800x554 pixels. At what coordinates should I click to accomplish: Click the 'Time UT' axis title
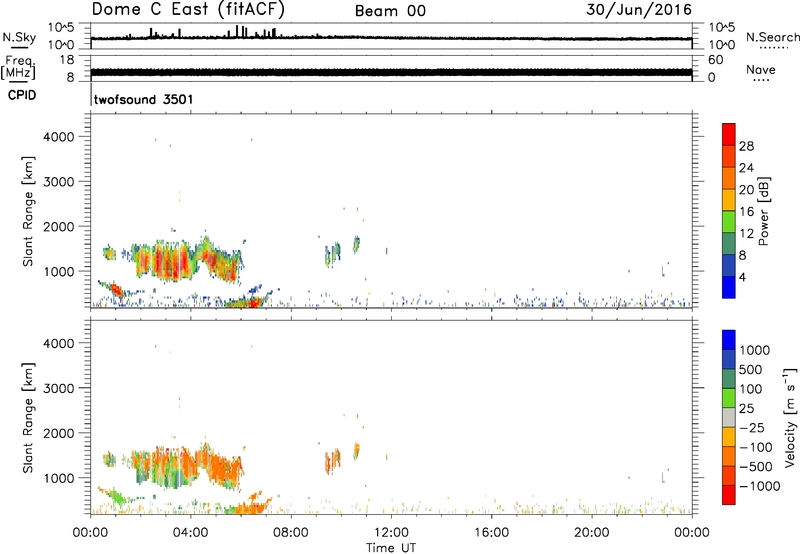(391, 548)
